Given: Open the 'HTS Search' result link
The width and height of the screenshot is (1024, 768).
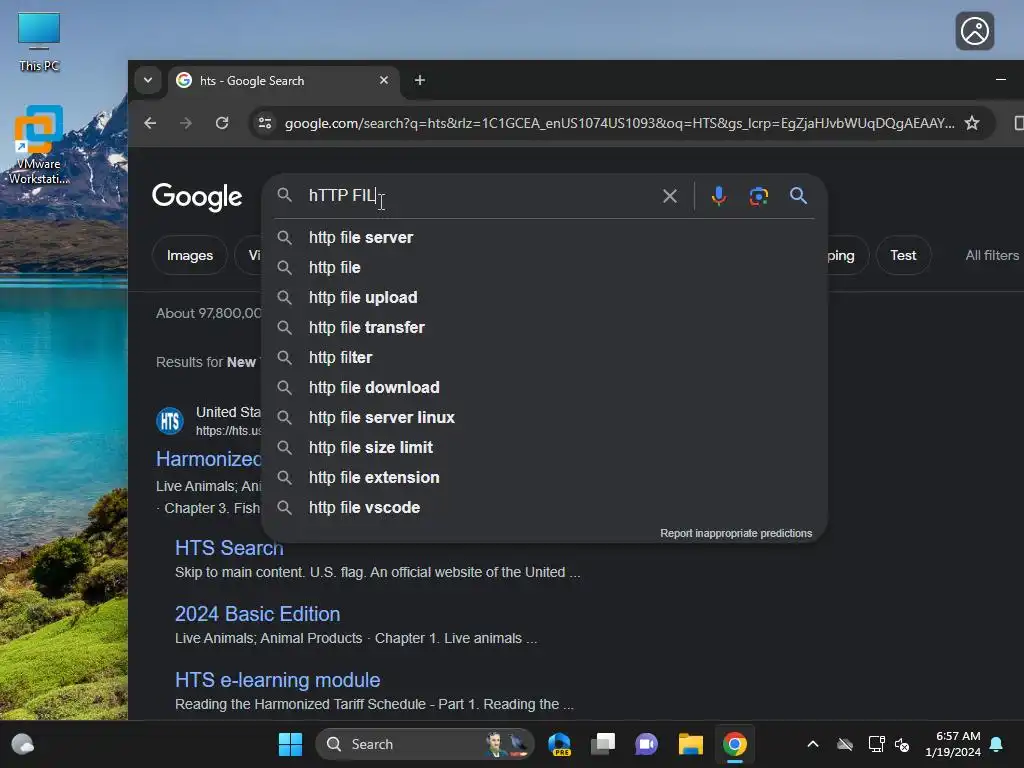Looking at the screenshot, I should coord(229,548).
